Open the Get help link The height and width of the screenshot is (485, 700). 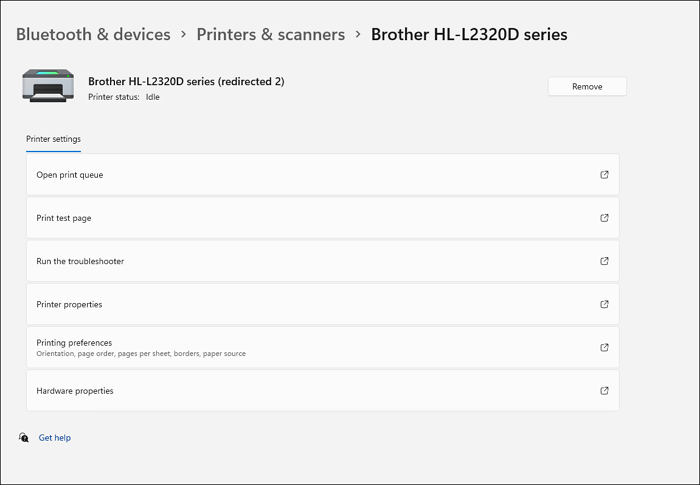coord(55,438)
